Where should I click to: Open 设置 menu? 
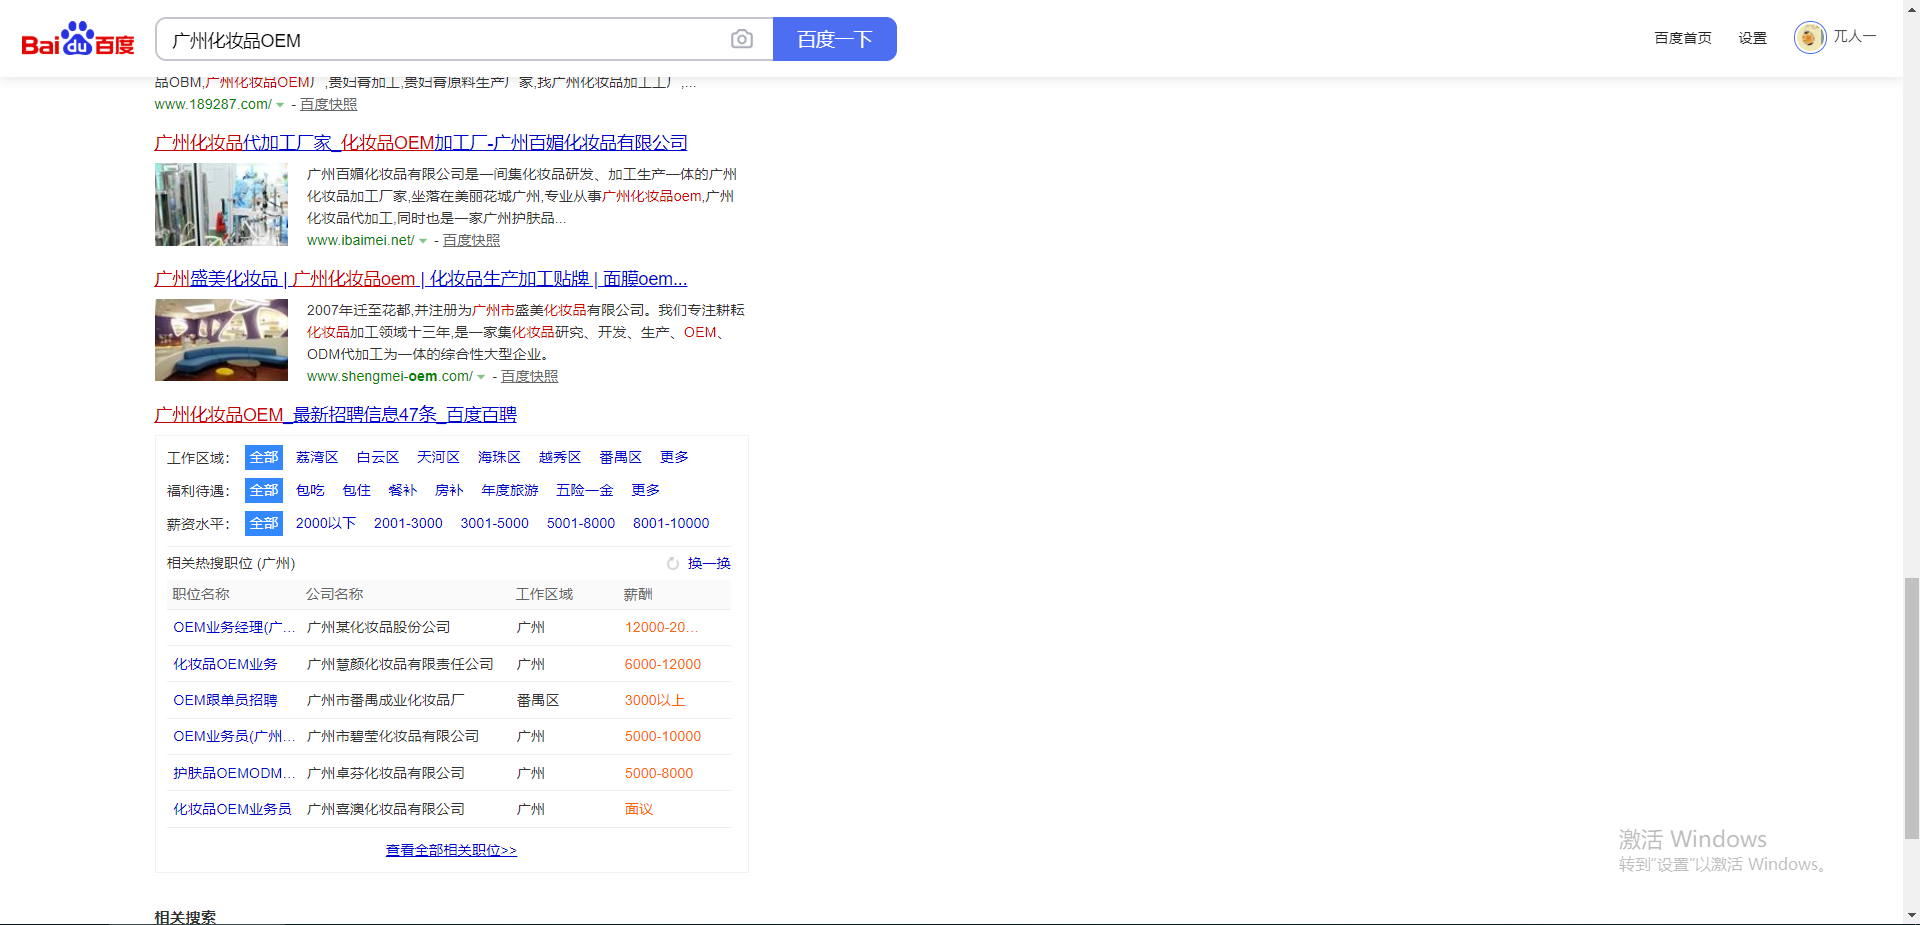pyautogui.click(x=1752, y=38)
